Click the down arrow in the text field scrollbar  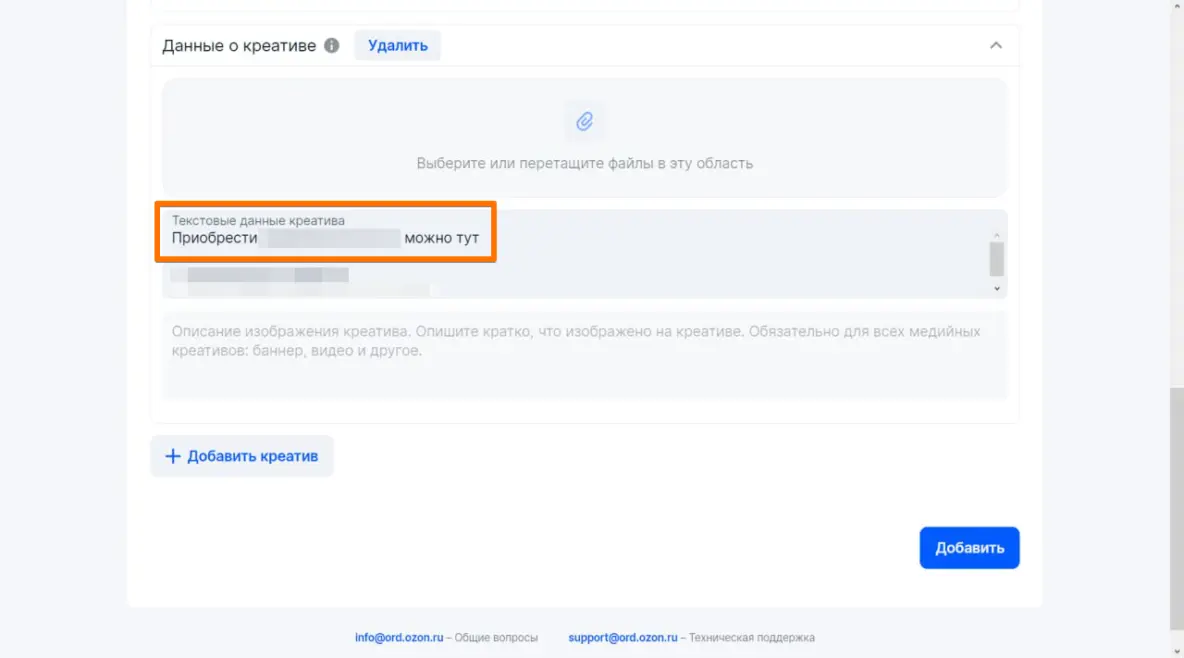(996, 288)
